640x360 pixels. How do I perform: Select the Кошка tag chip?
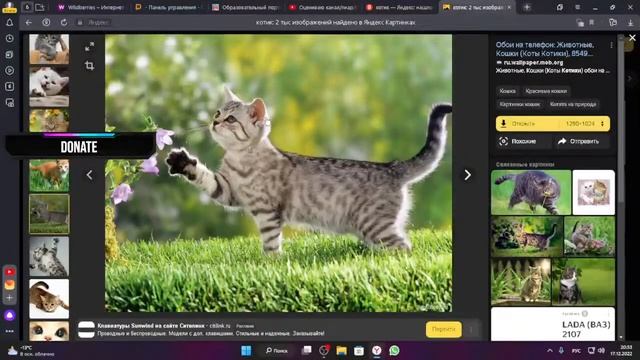(x=507, y=91)
